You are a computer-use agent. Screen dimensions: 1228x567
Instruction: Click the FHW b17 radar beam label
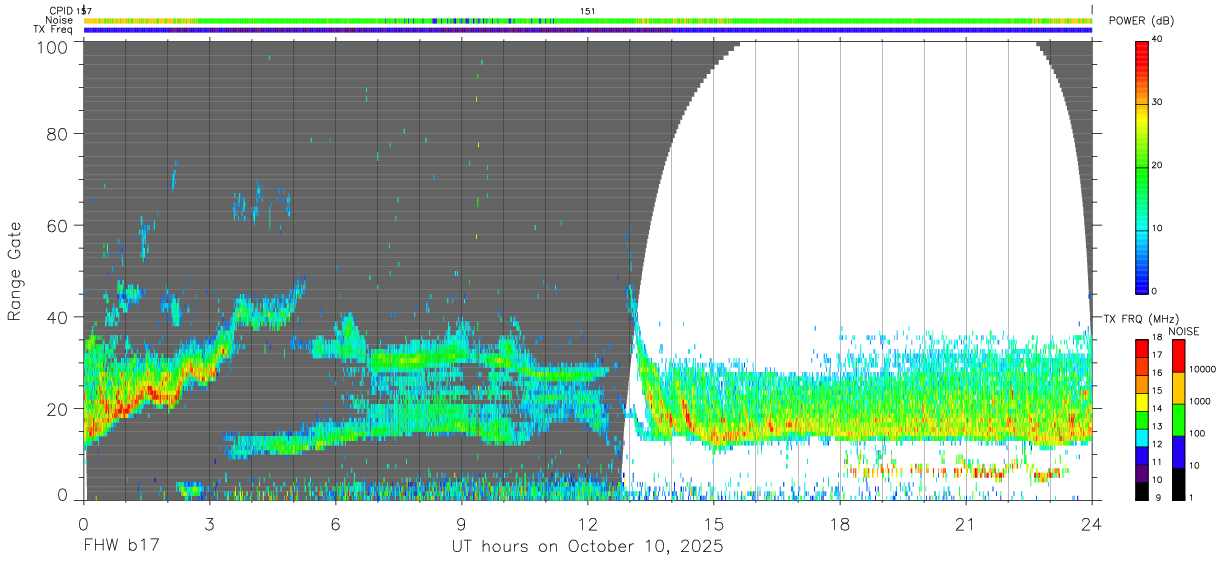[x=121, y=547]
